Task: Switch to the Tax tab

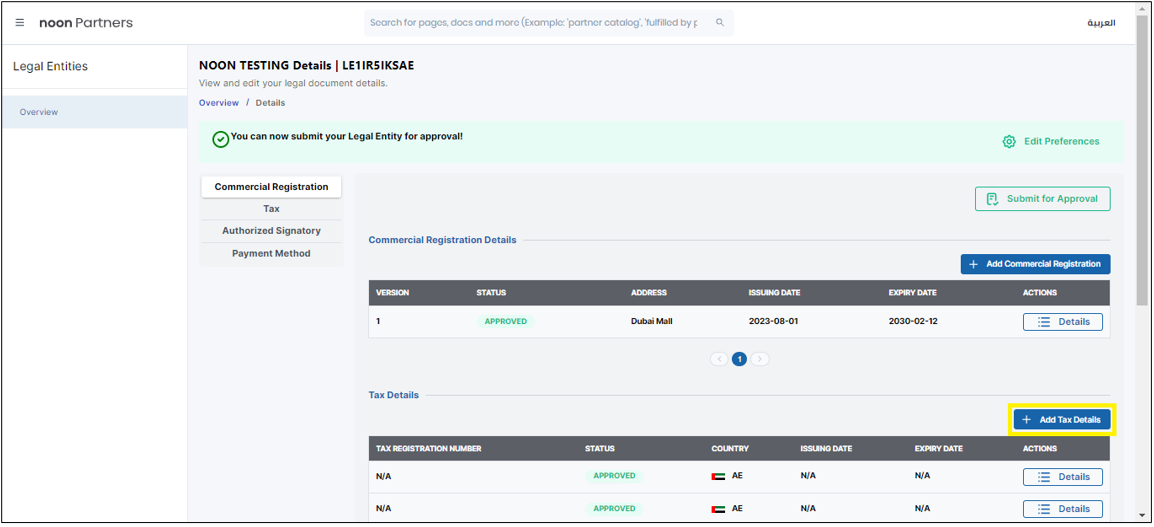Action: pos(271,209)
